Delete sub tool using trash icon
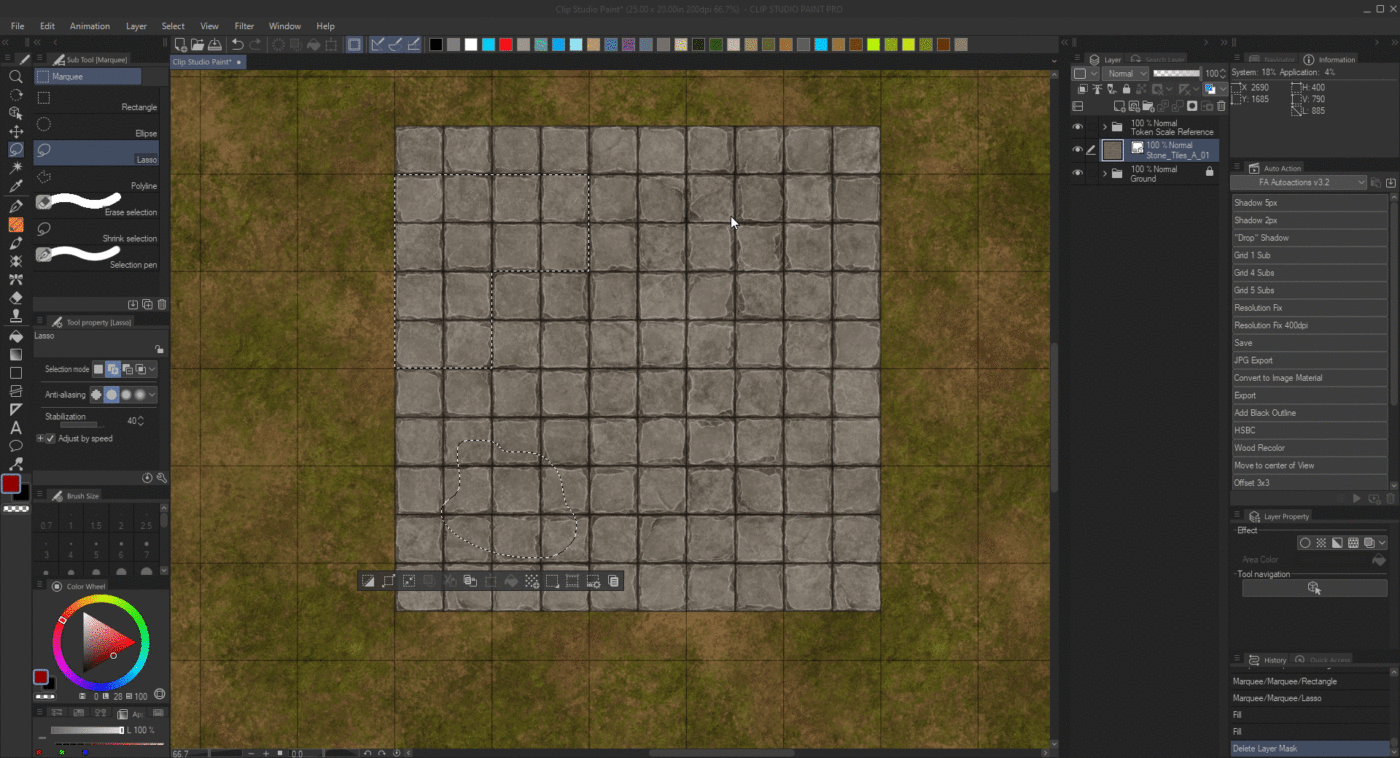The image size is (1400, 758). point(162,304)
